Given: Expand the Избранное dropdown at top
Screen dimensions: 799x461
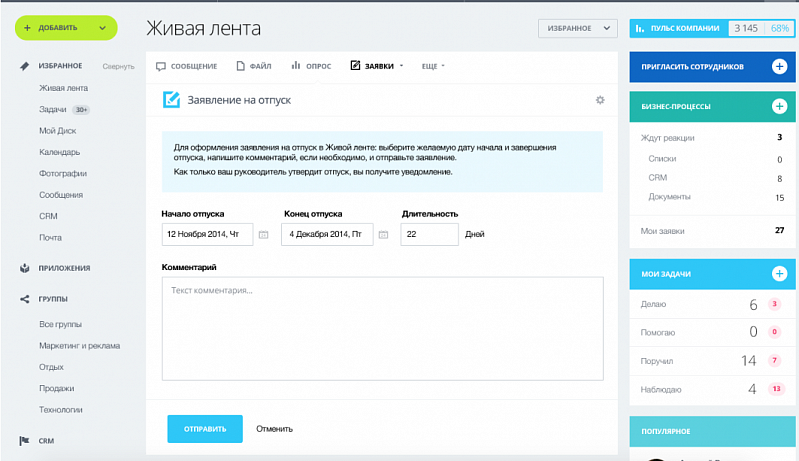Looking at the screenshot, I should [x=577, y=28].
